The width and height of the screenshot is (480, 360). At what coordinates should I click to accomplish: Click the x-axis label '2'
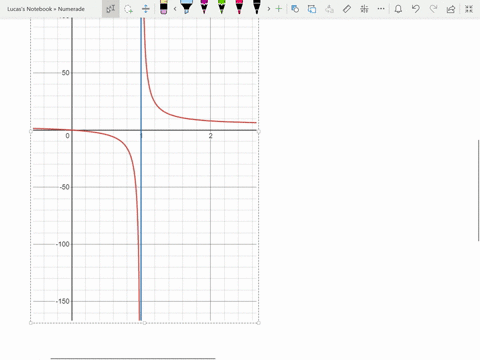[x=210, y=136]
